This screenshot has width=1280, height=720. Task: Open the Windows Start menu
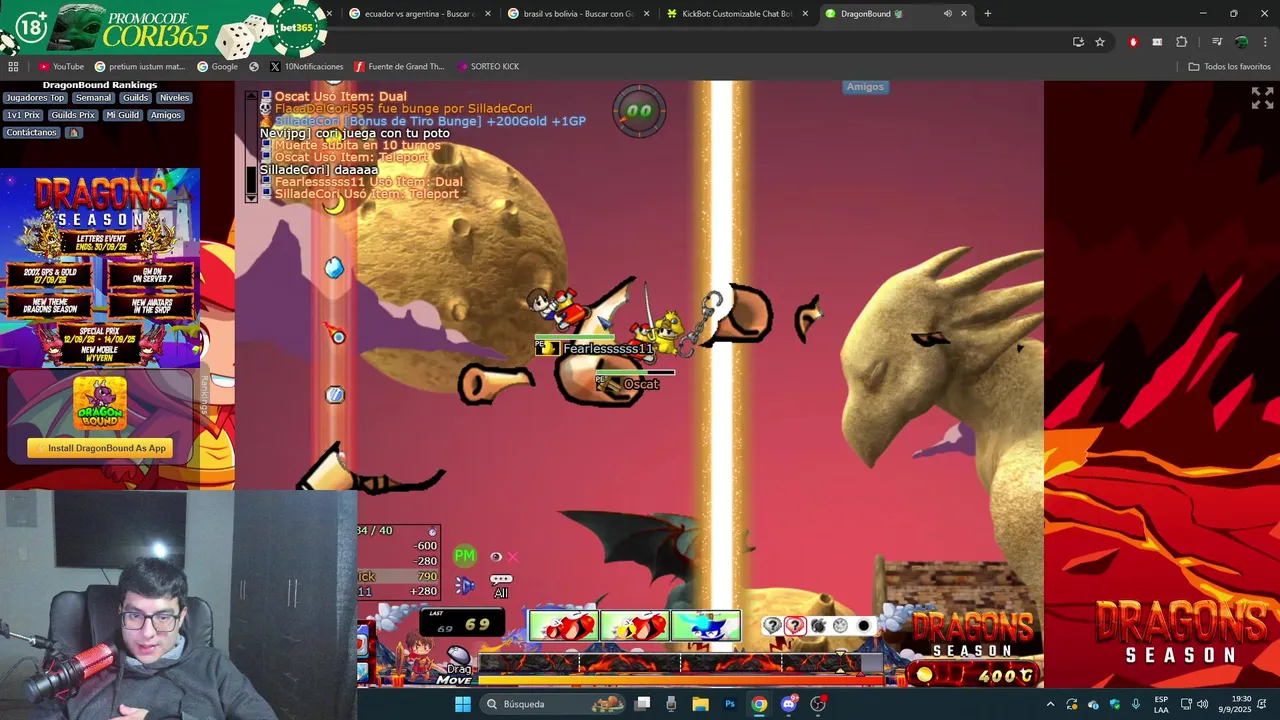(463, 704)
